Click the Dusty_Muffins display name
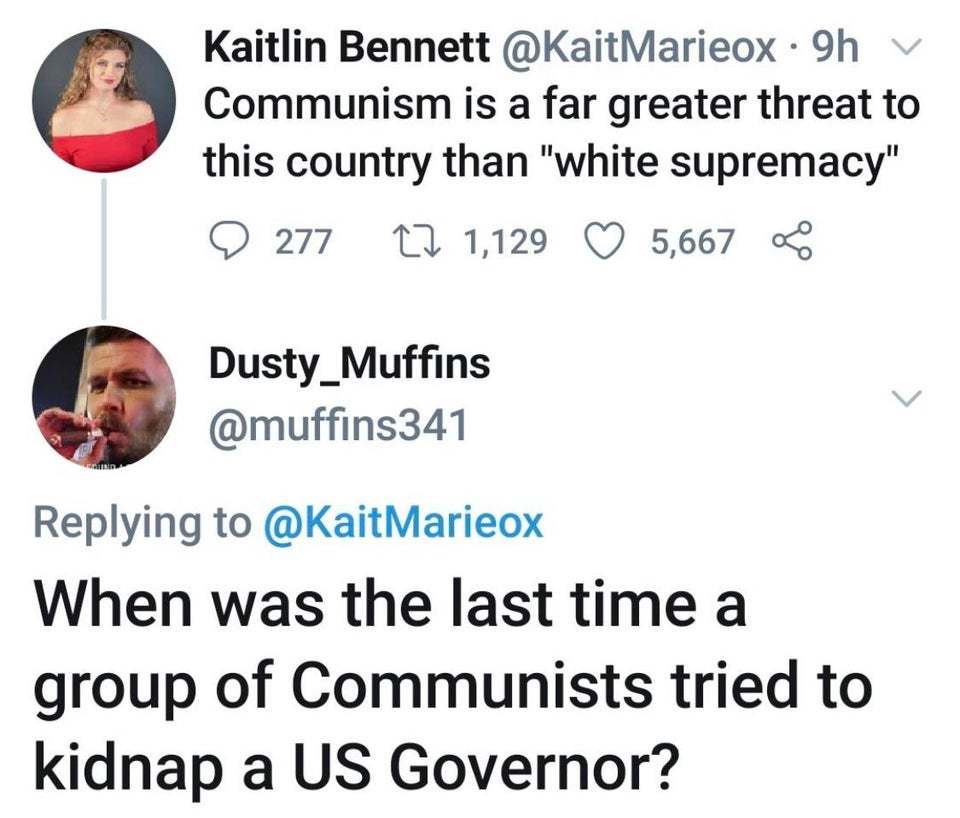960x818 pixels. (x=349, y=364)
